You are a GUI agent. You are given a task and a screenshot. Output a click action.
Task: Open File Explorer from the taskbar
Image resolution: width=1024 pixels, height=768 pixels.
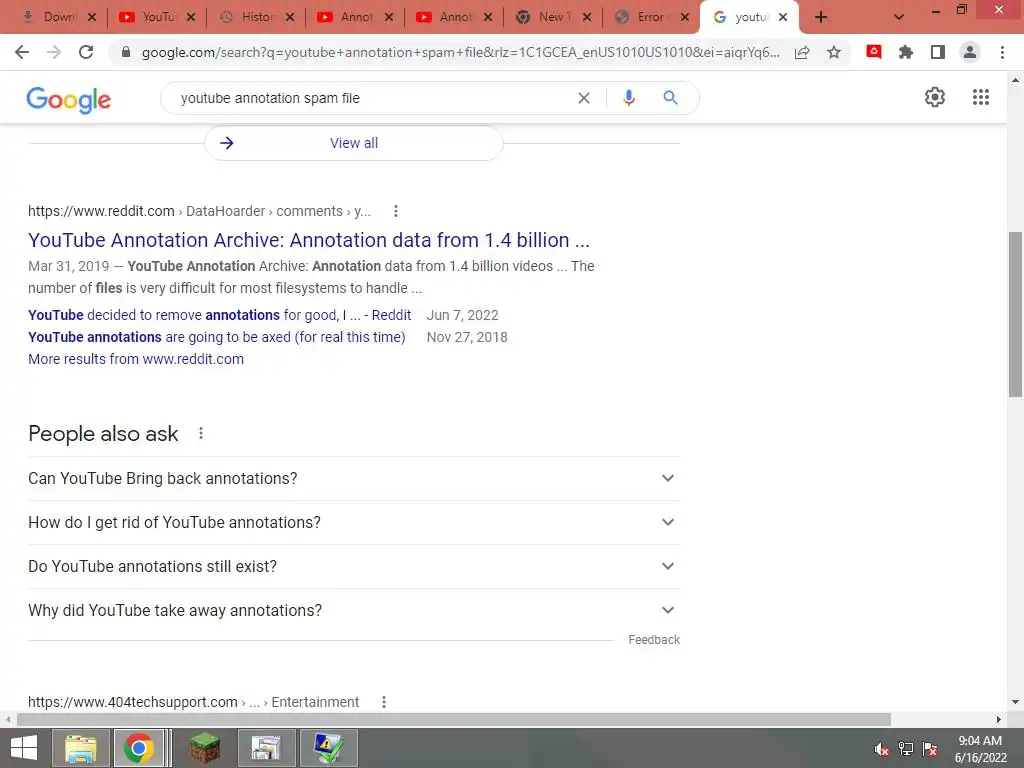click(x=81, y=748)
